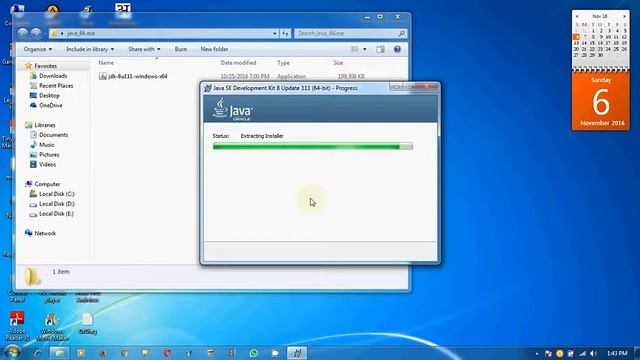This screenshot has height=360, width=640.
Task: Click the large date 6 on calendar gadget
Action: click(x=601, y=102)
